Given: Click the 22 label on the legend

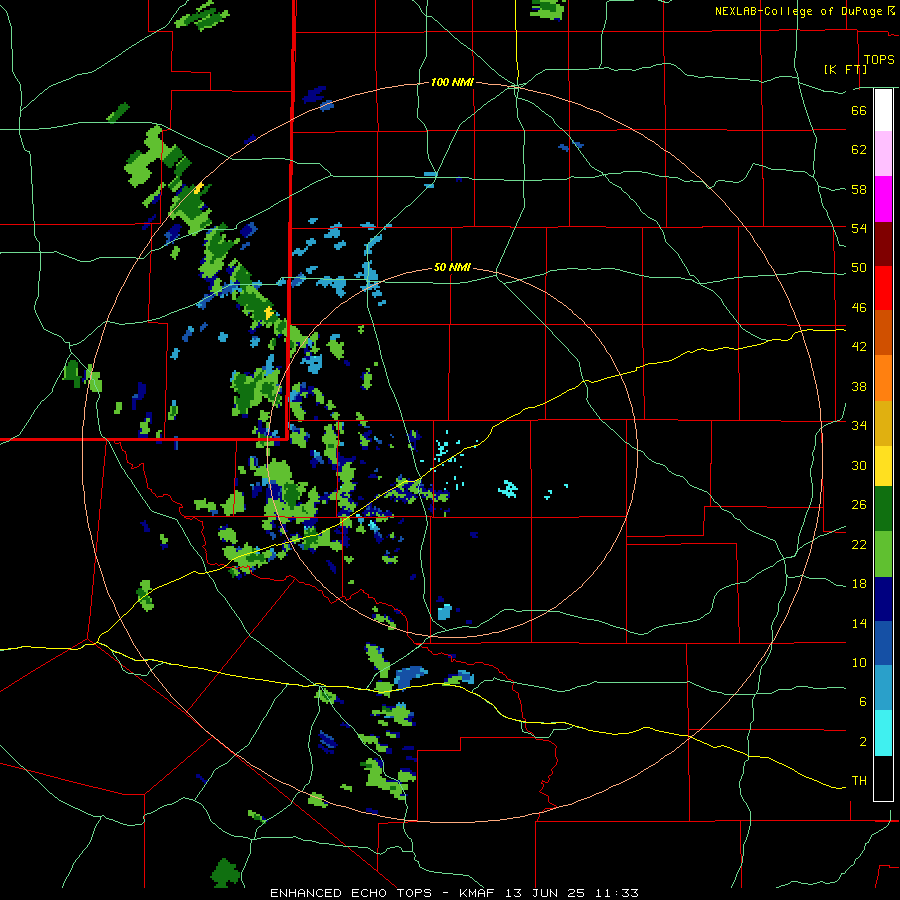Looking at the screenshot, I should coord(859,544).
